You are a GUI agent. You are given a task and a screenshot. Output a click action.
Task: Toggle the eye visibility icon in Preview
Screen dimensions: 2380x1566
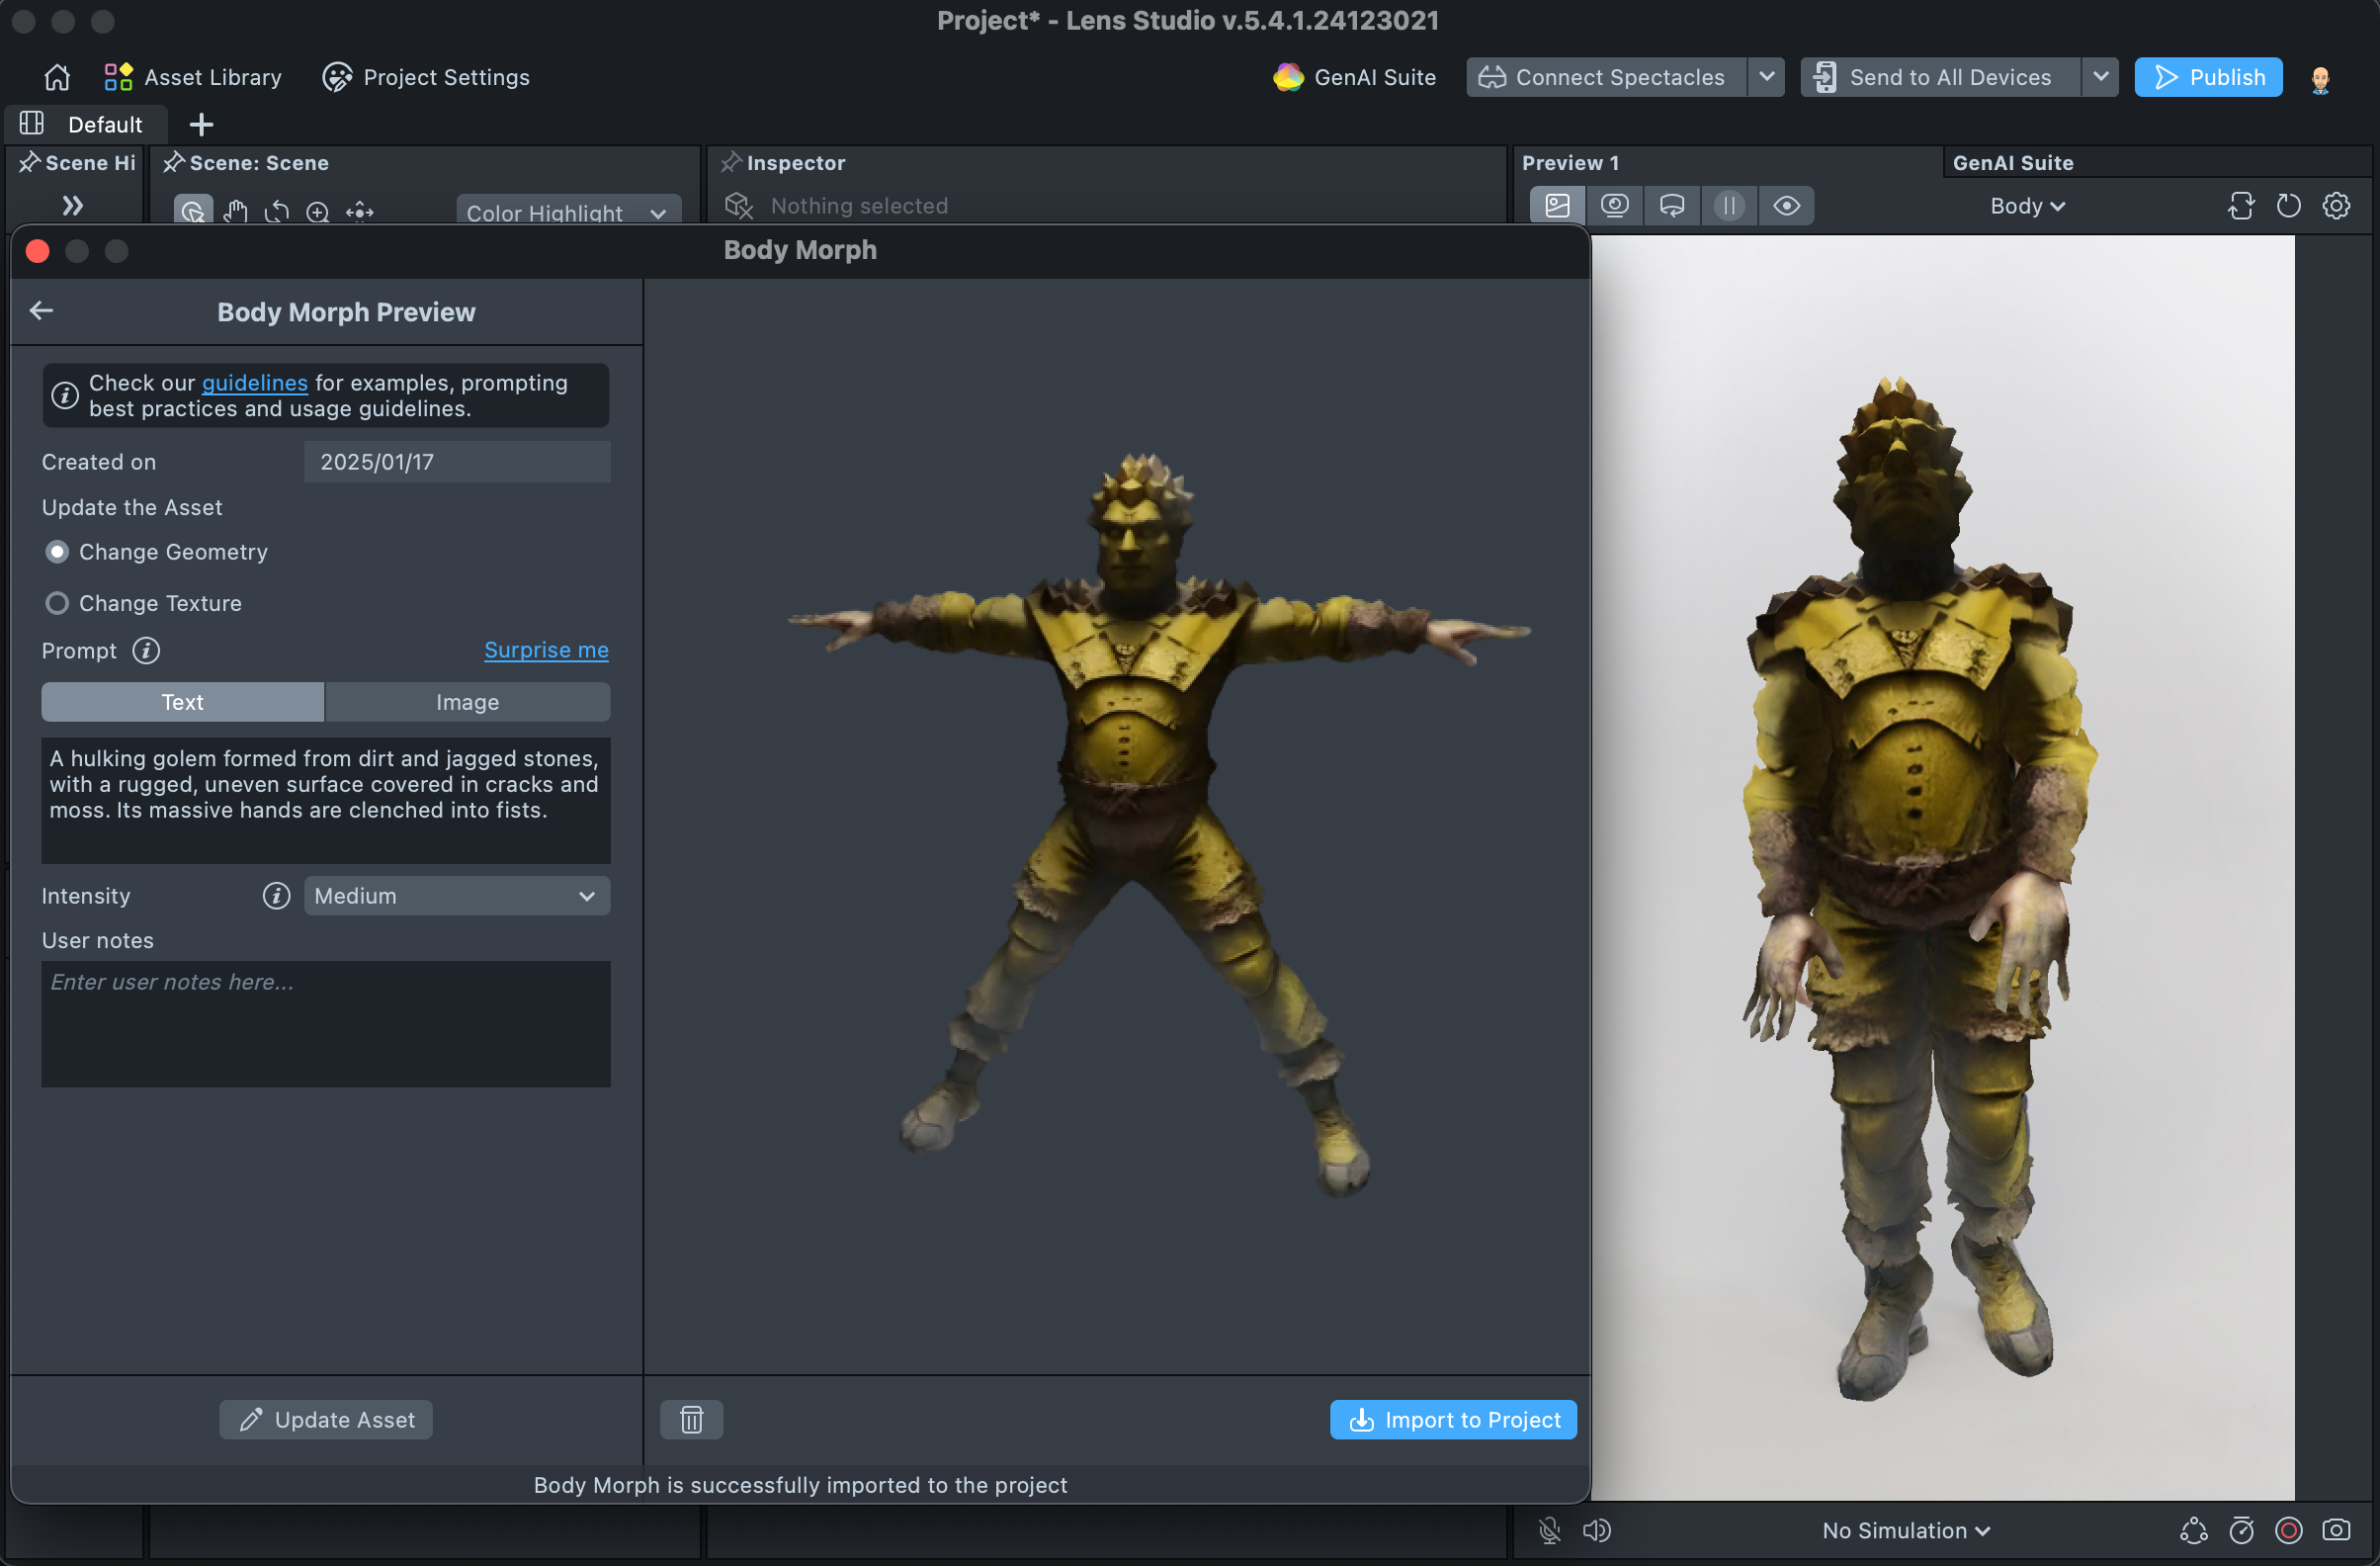1786,206
